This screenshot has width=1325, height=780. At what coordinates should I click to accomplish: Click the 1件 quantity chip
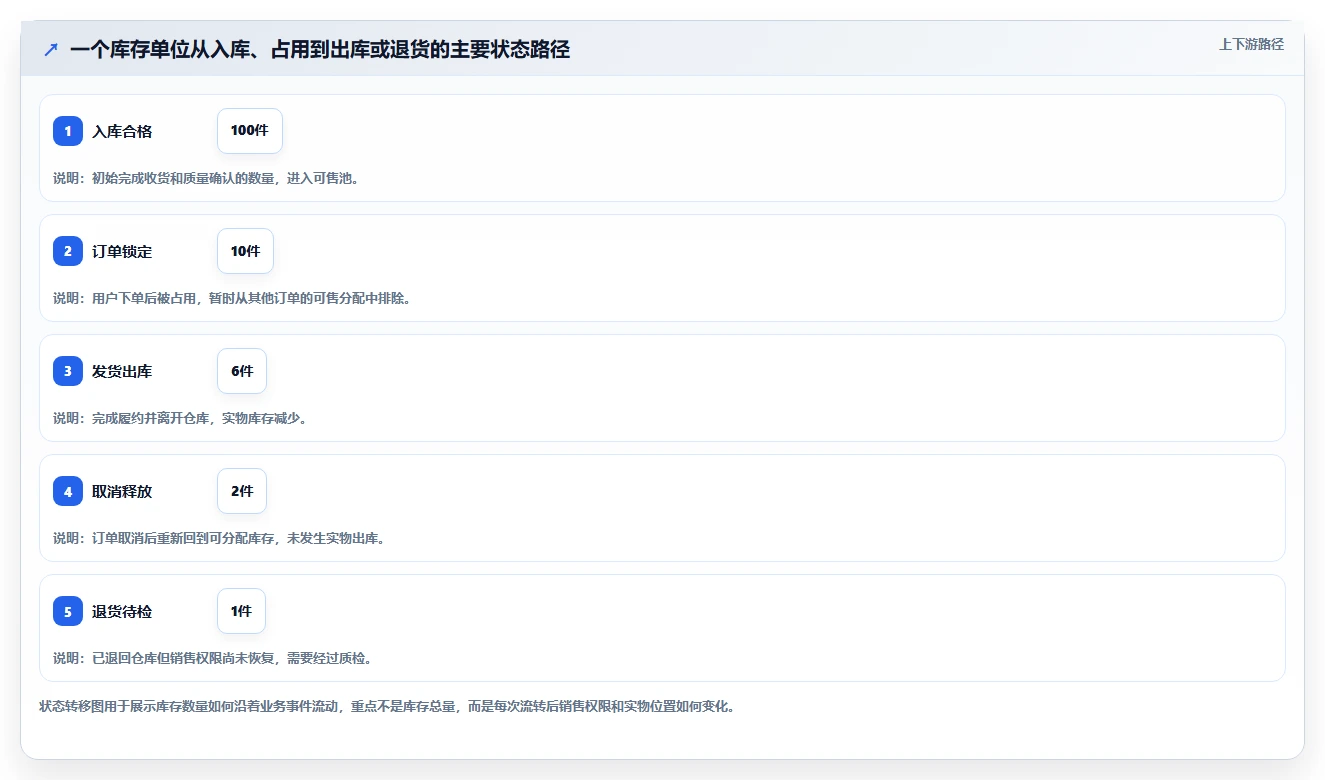(241, 611)
